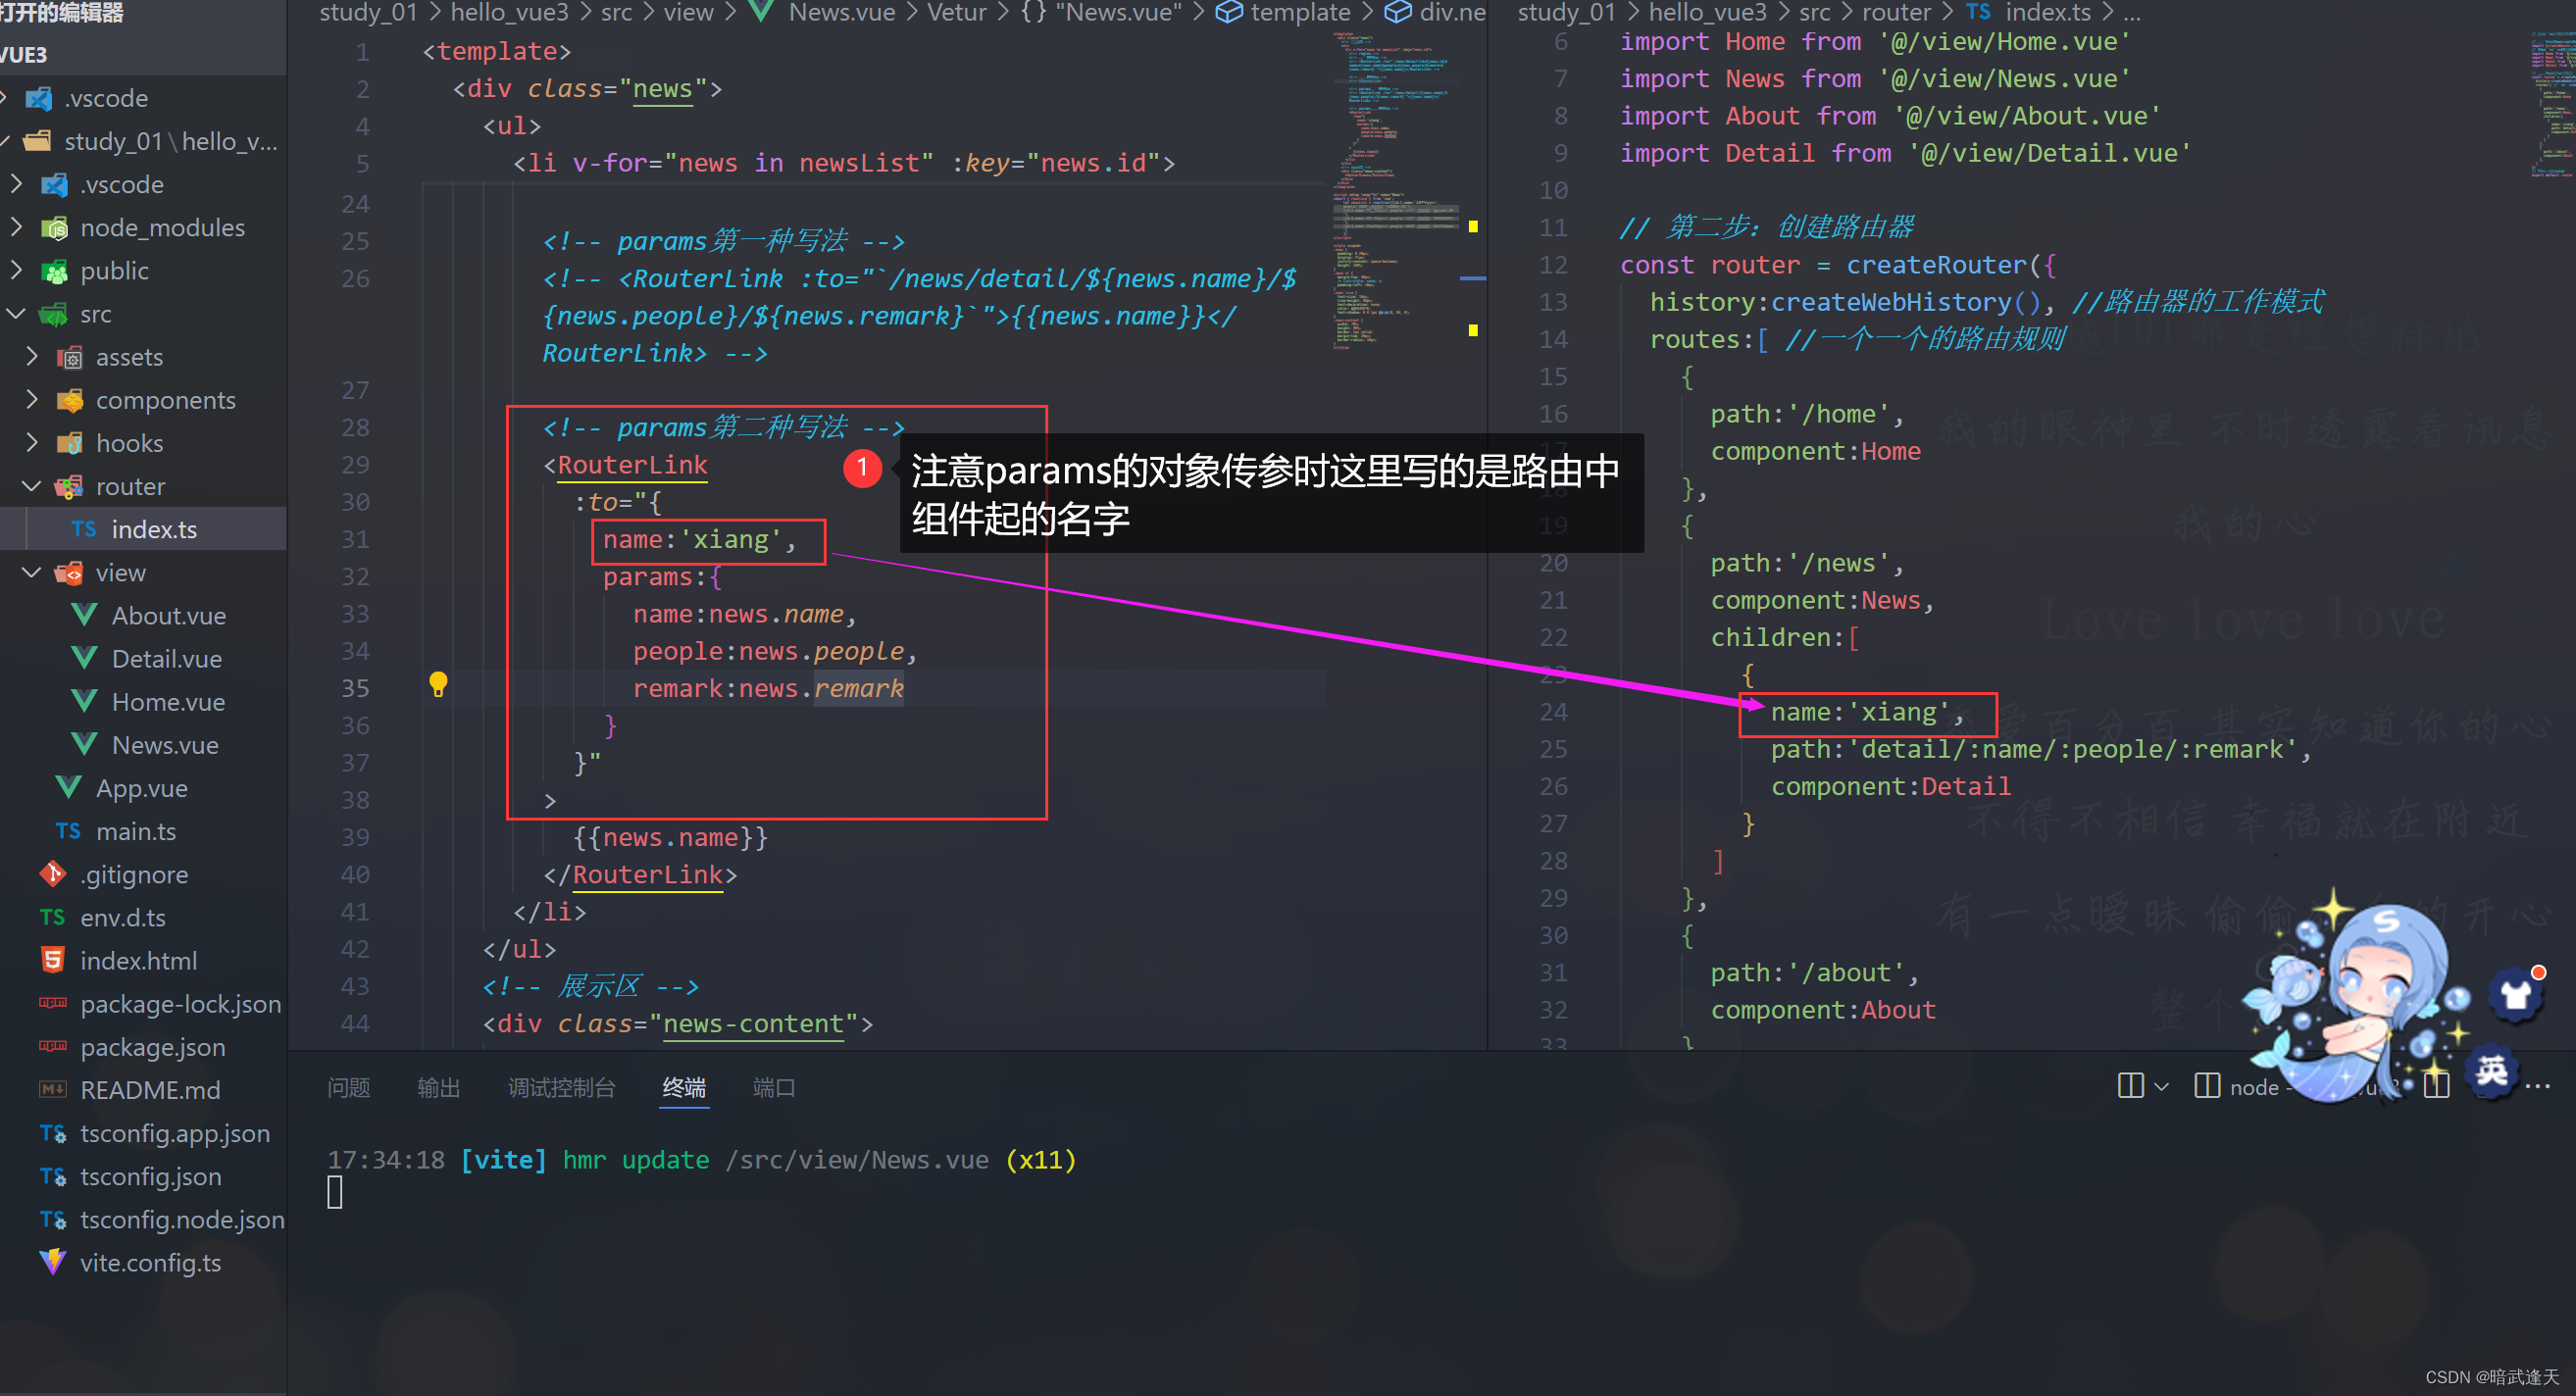Click the 英 input method indicator icon
The height and width of the screenshot is (1396, 2576).
coord(2491,1071)
